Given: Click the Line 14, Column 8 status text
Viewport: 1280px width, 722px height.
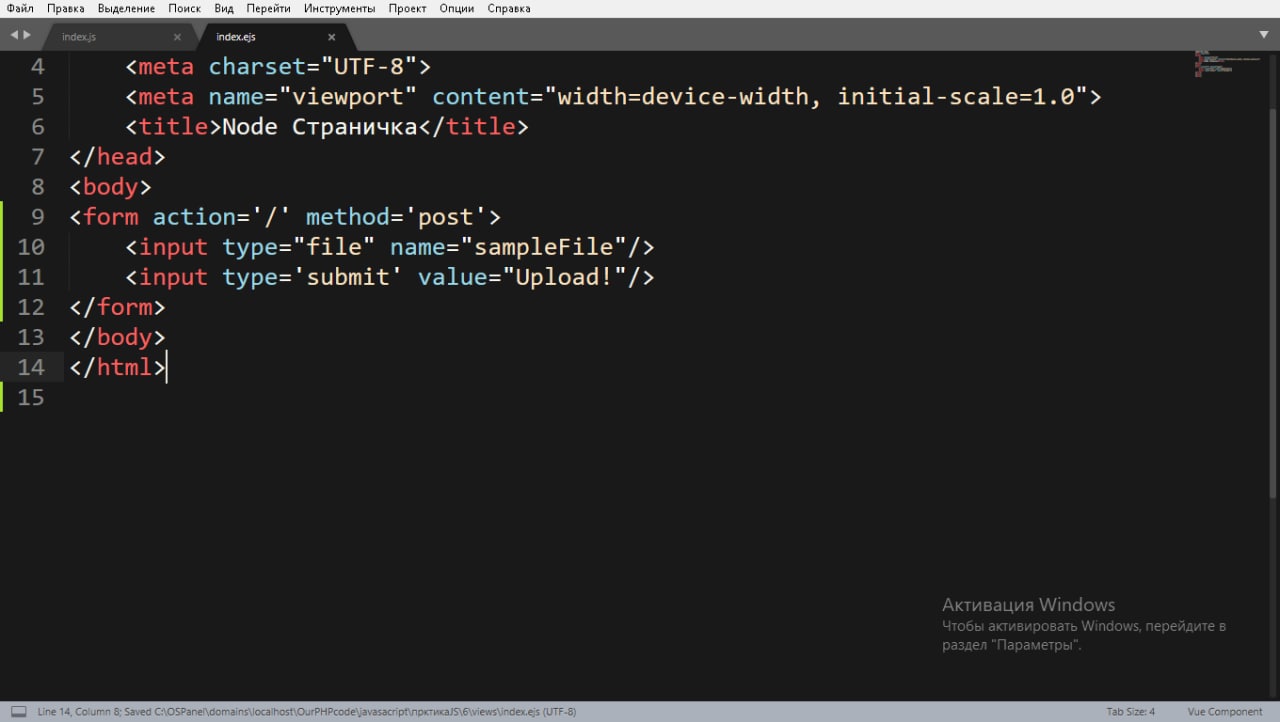Looking at the screenshot, I should (79, 712).
